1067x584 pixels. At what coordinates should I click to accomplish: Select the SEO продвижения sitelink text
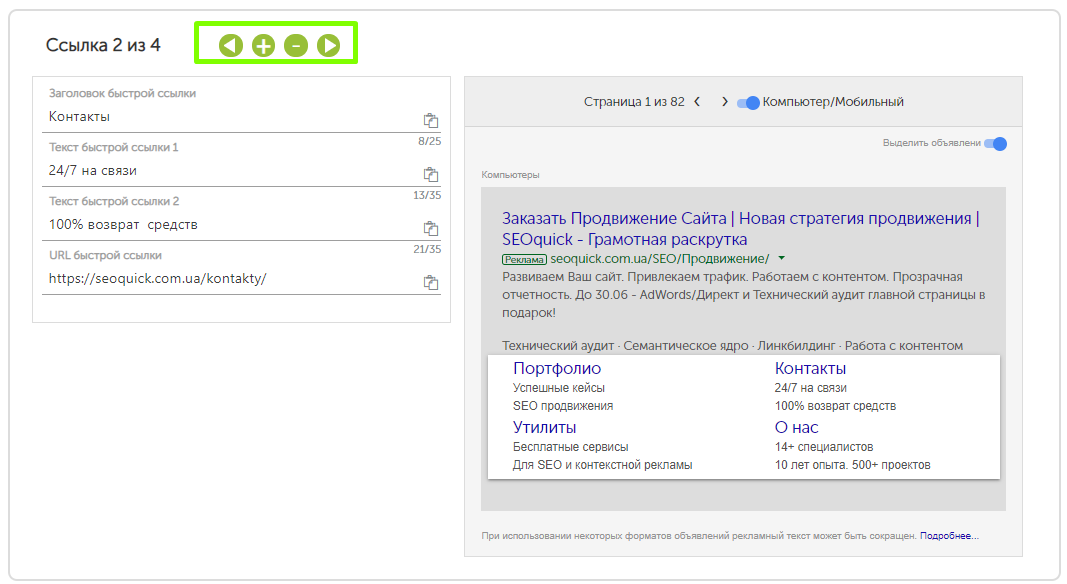point(563,406)
